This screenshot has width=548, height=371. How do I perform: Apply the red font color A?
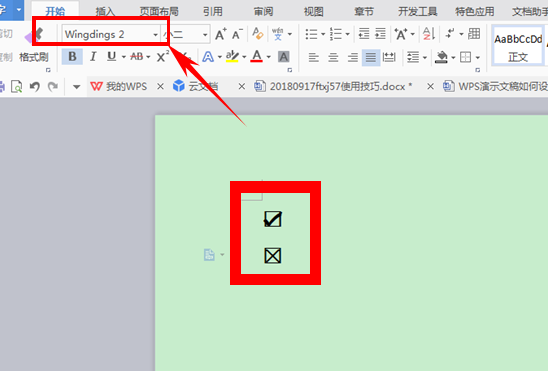pyautogui.click(x=257, y=57)
